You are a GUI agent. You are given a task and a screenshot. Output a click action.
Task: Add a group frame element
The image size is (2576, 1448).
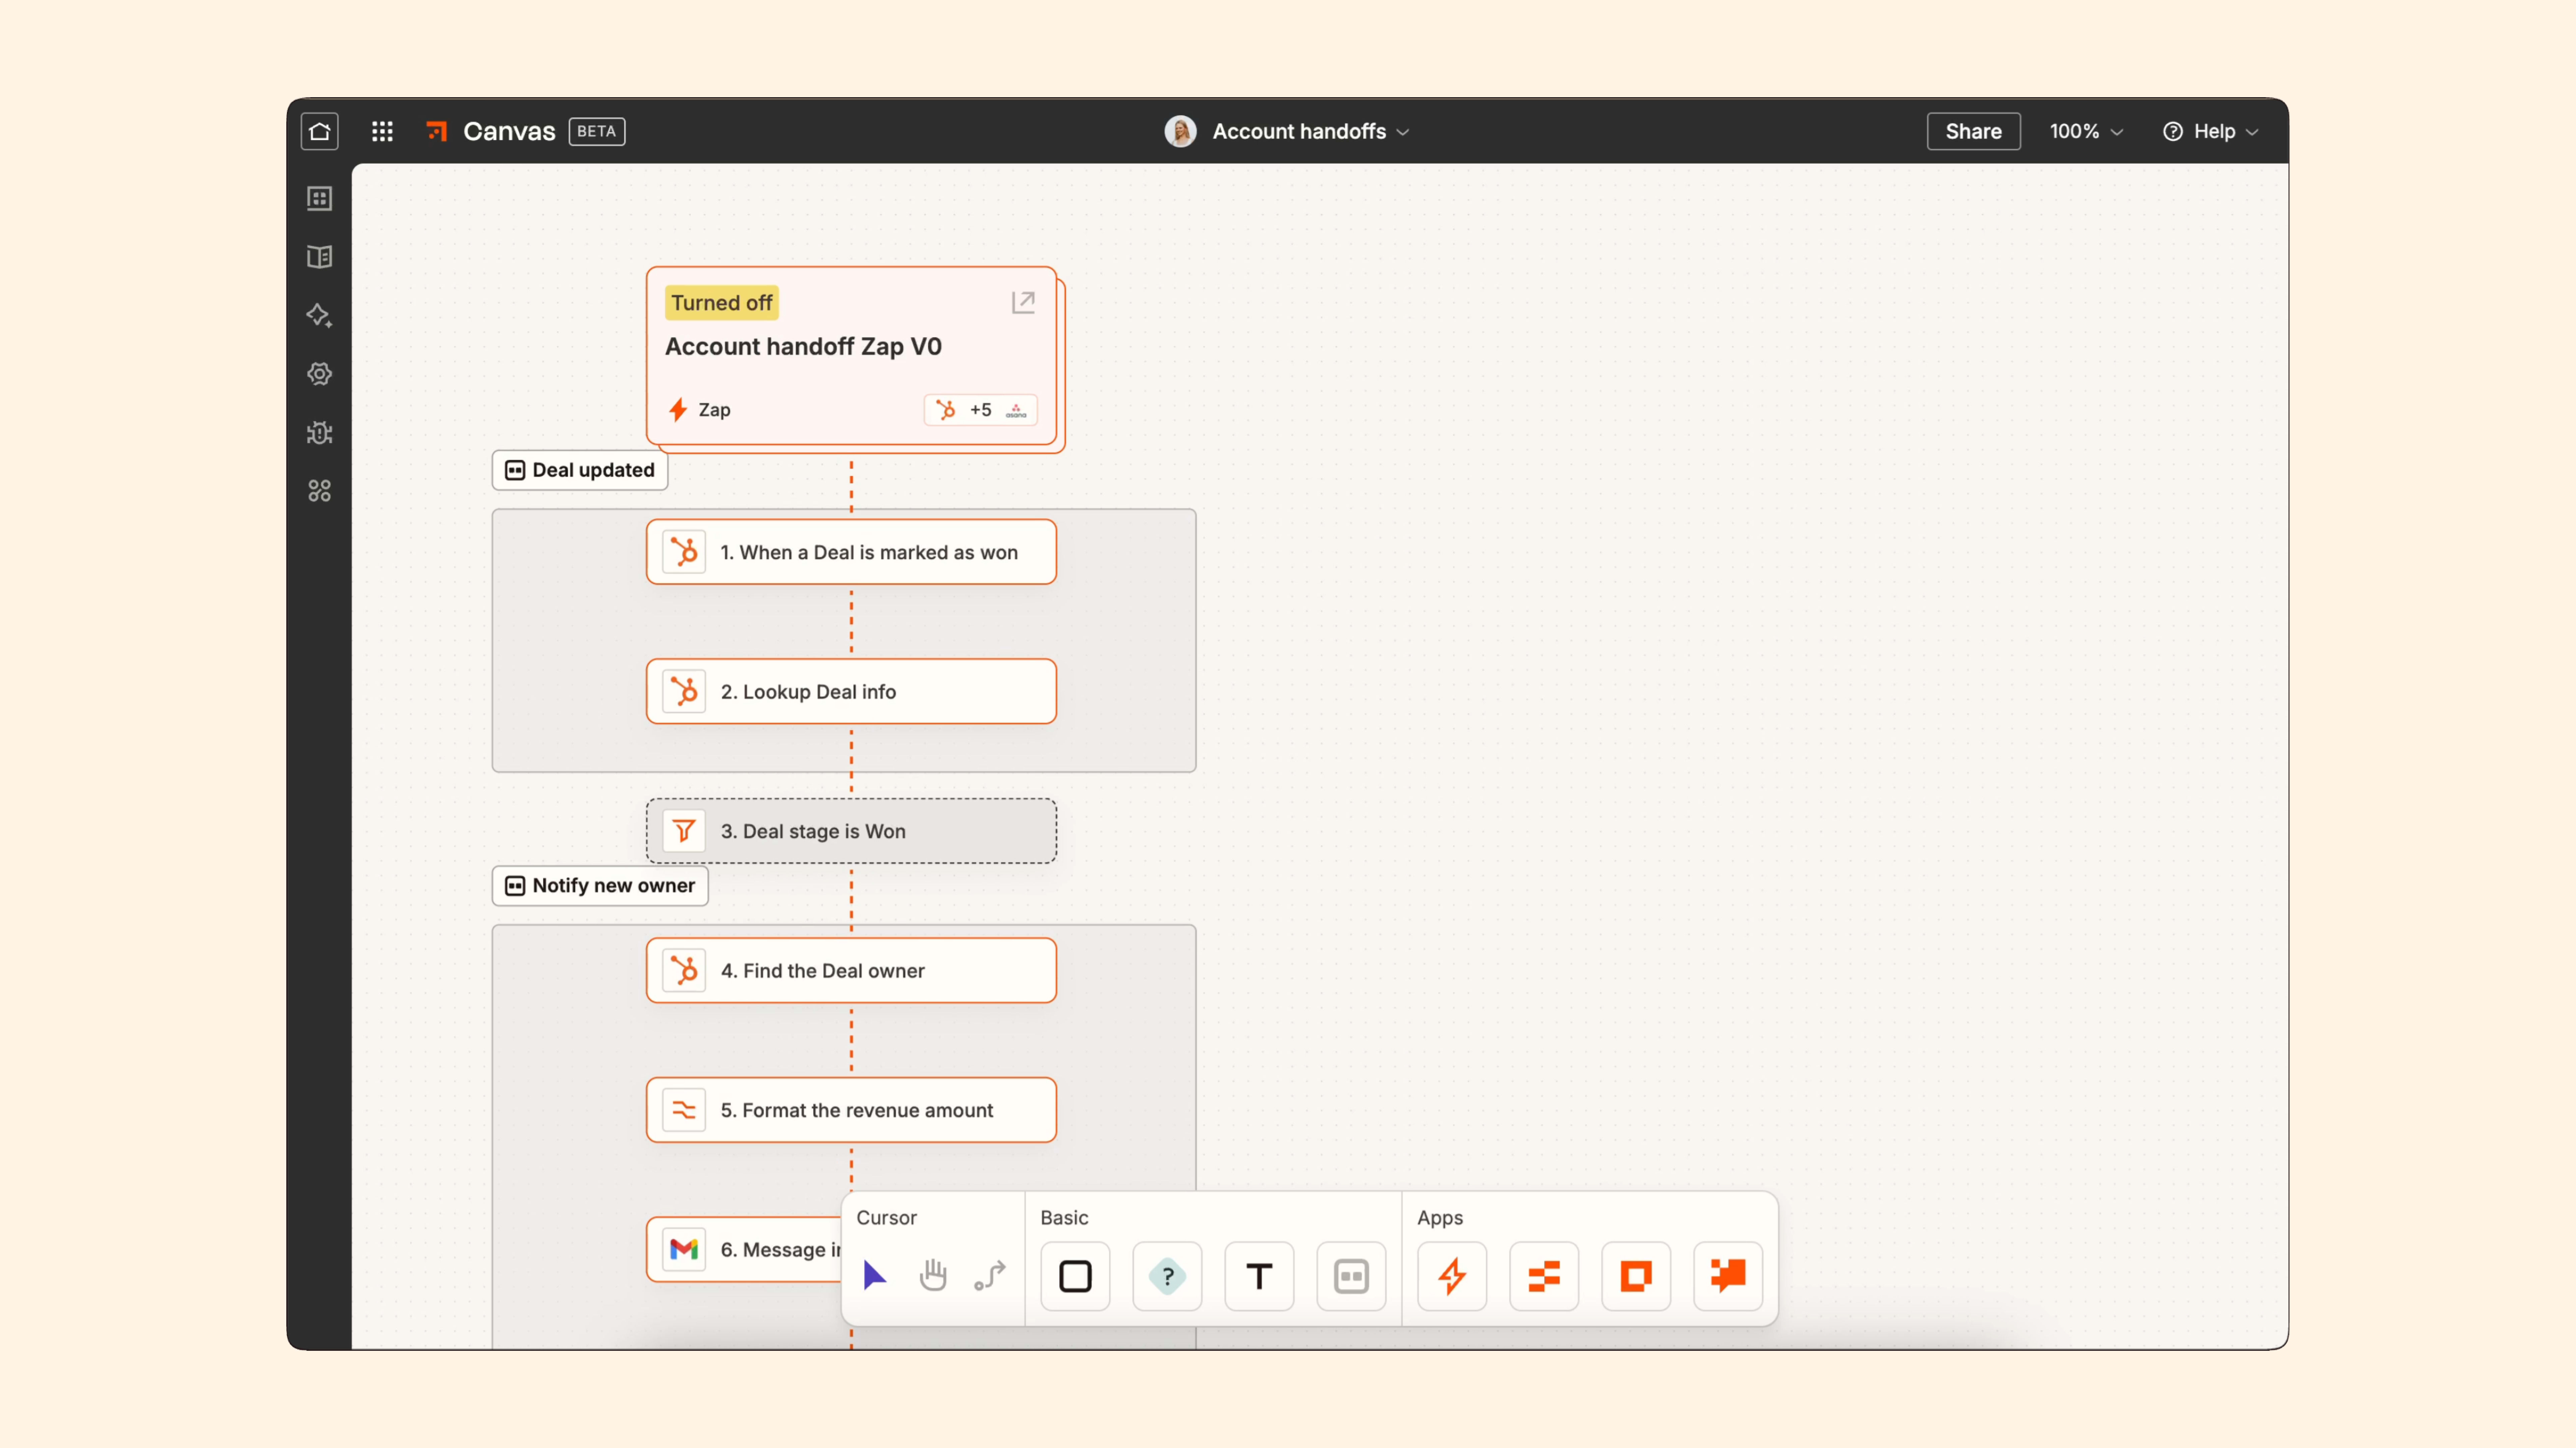(1351, 1276)
